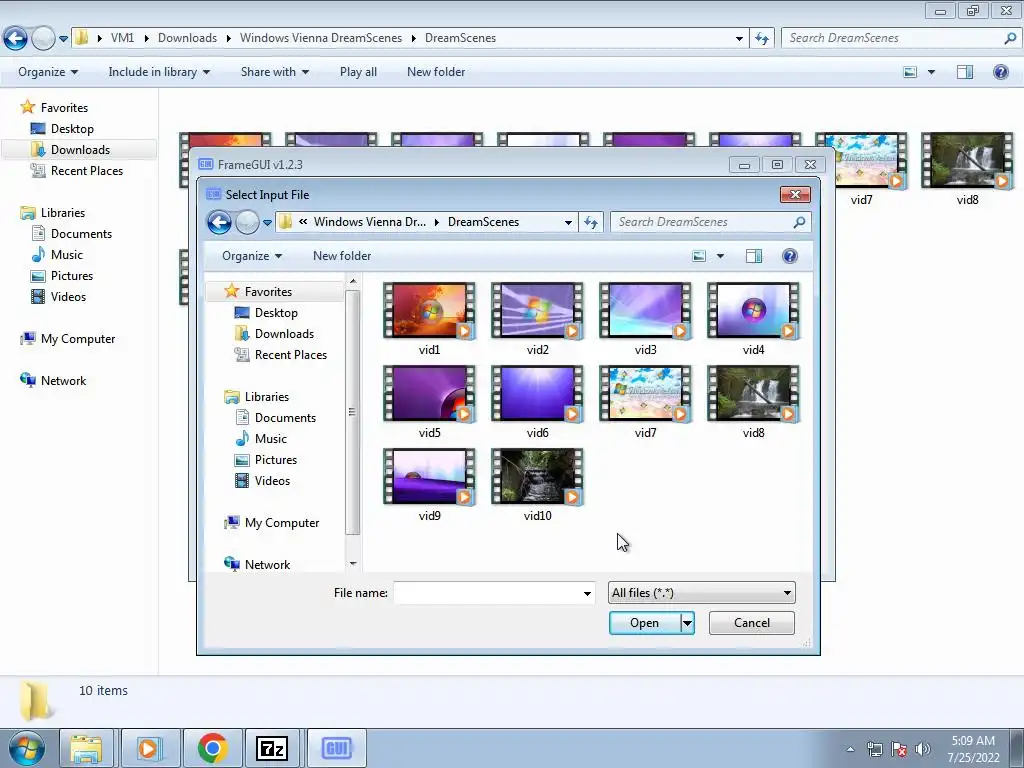Select Pictures library in dialog pane
1024x768 pixels.
pyautogui.click(x=276, y=460)
